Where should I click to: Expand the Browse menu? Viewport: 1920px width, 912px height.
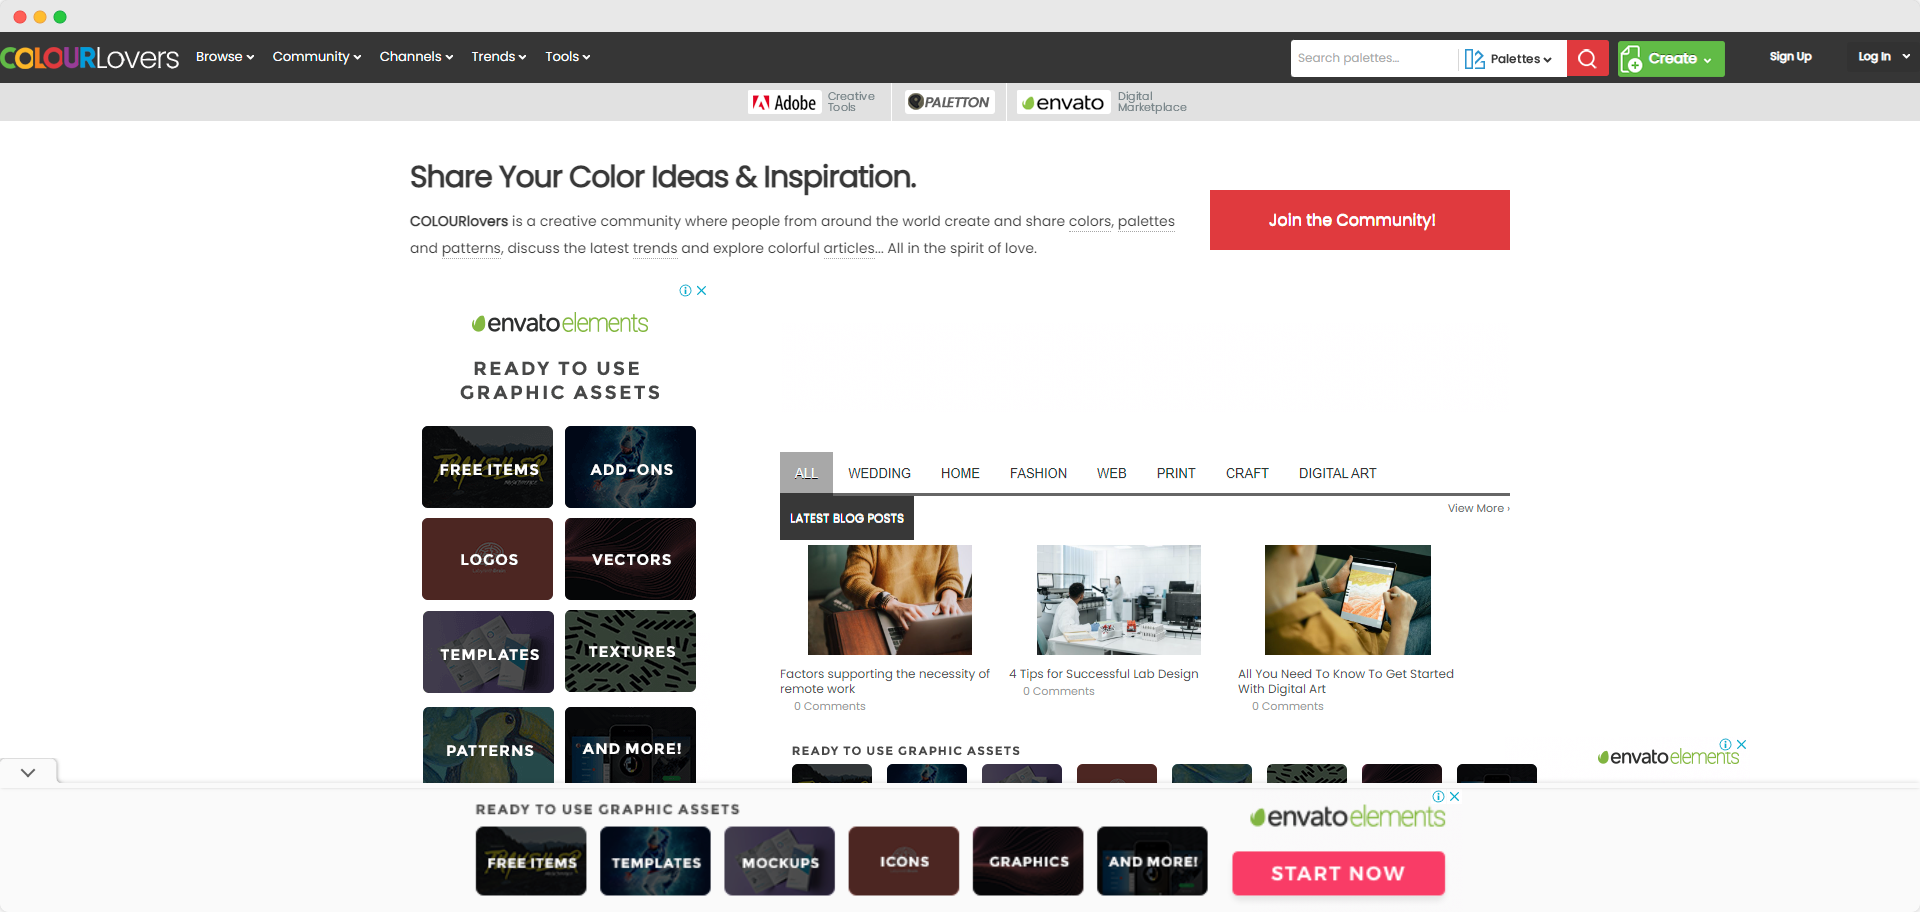pos(225,57)
